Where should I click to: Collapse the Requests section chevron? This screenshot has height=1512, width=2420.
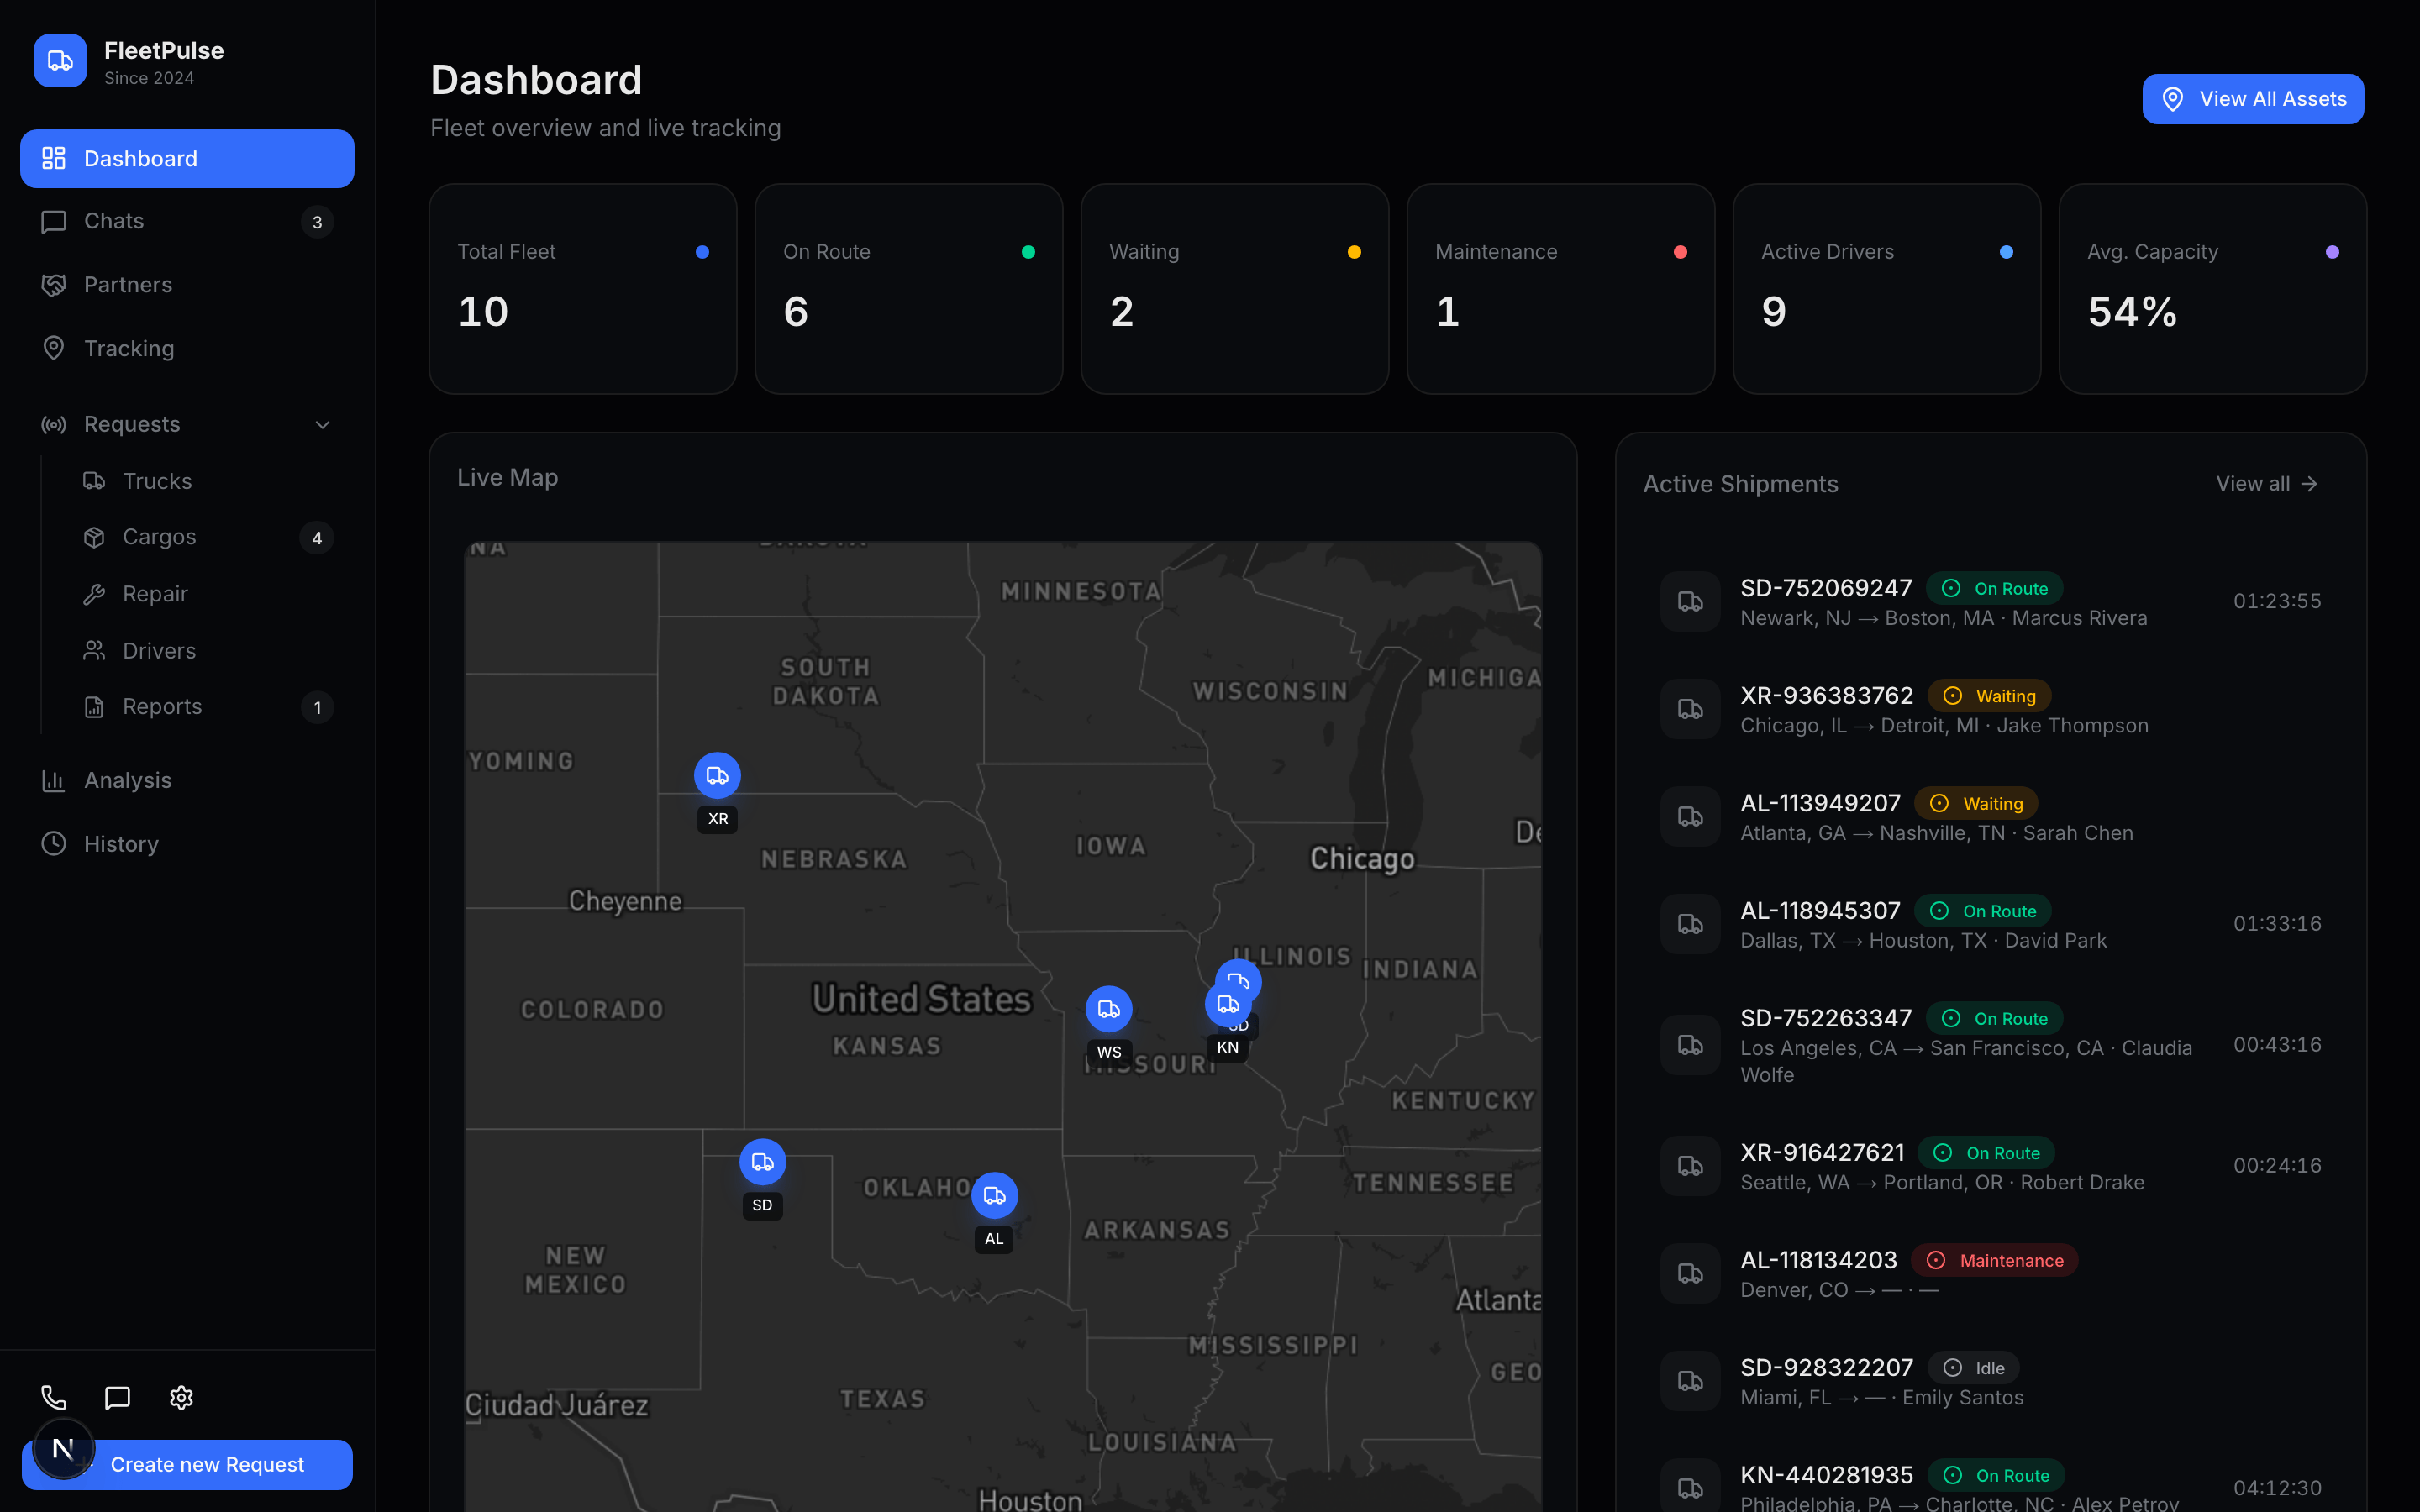point(322,424)
